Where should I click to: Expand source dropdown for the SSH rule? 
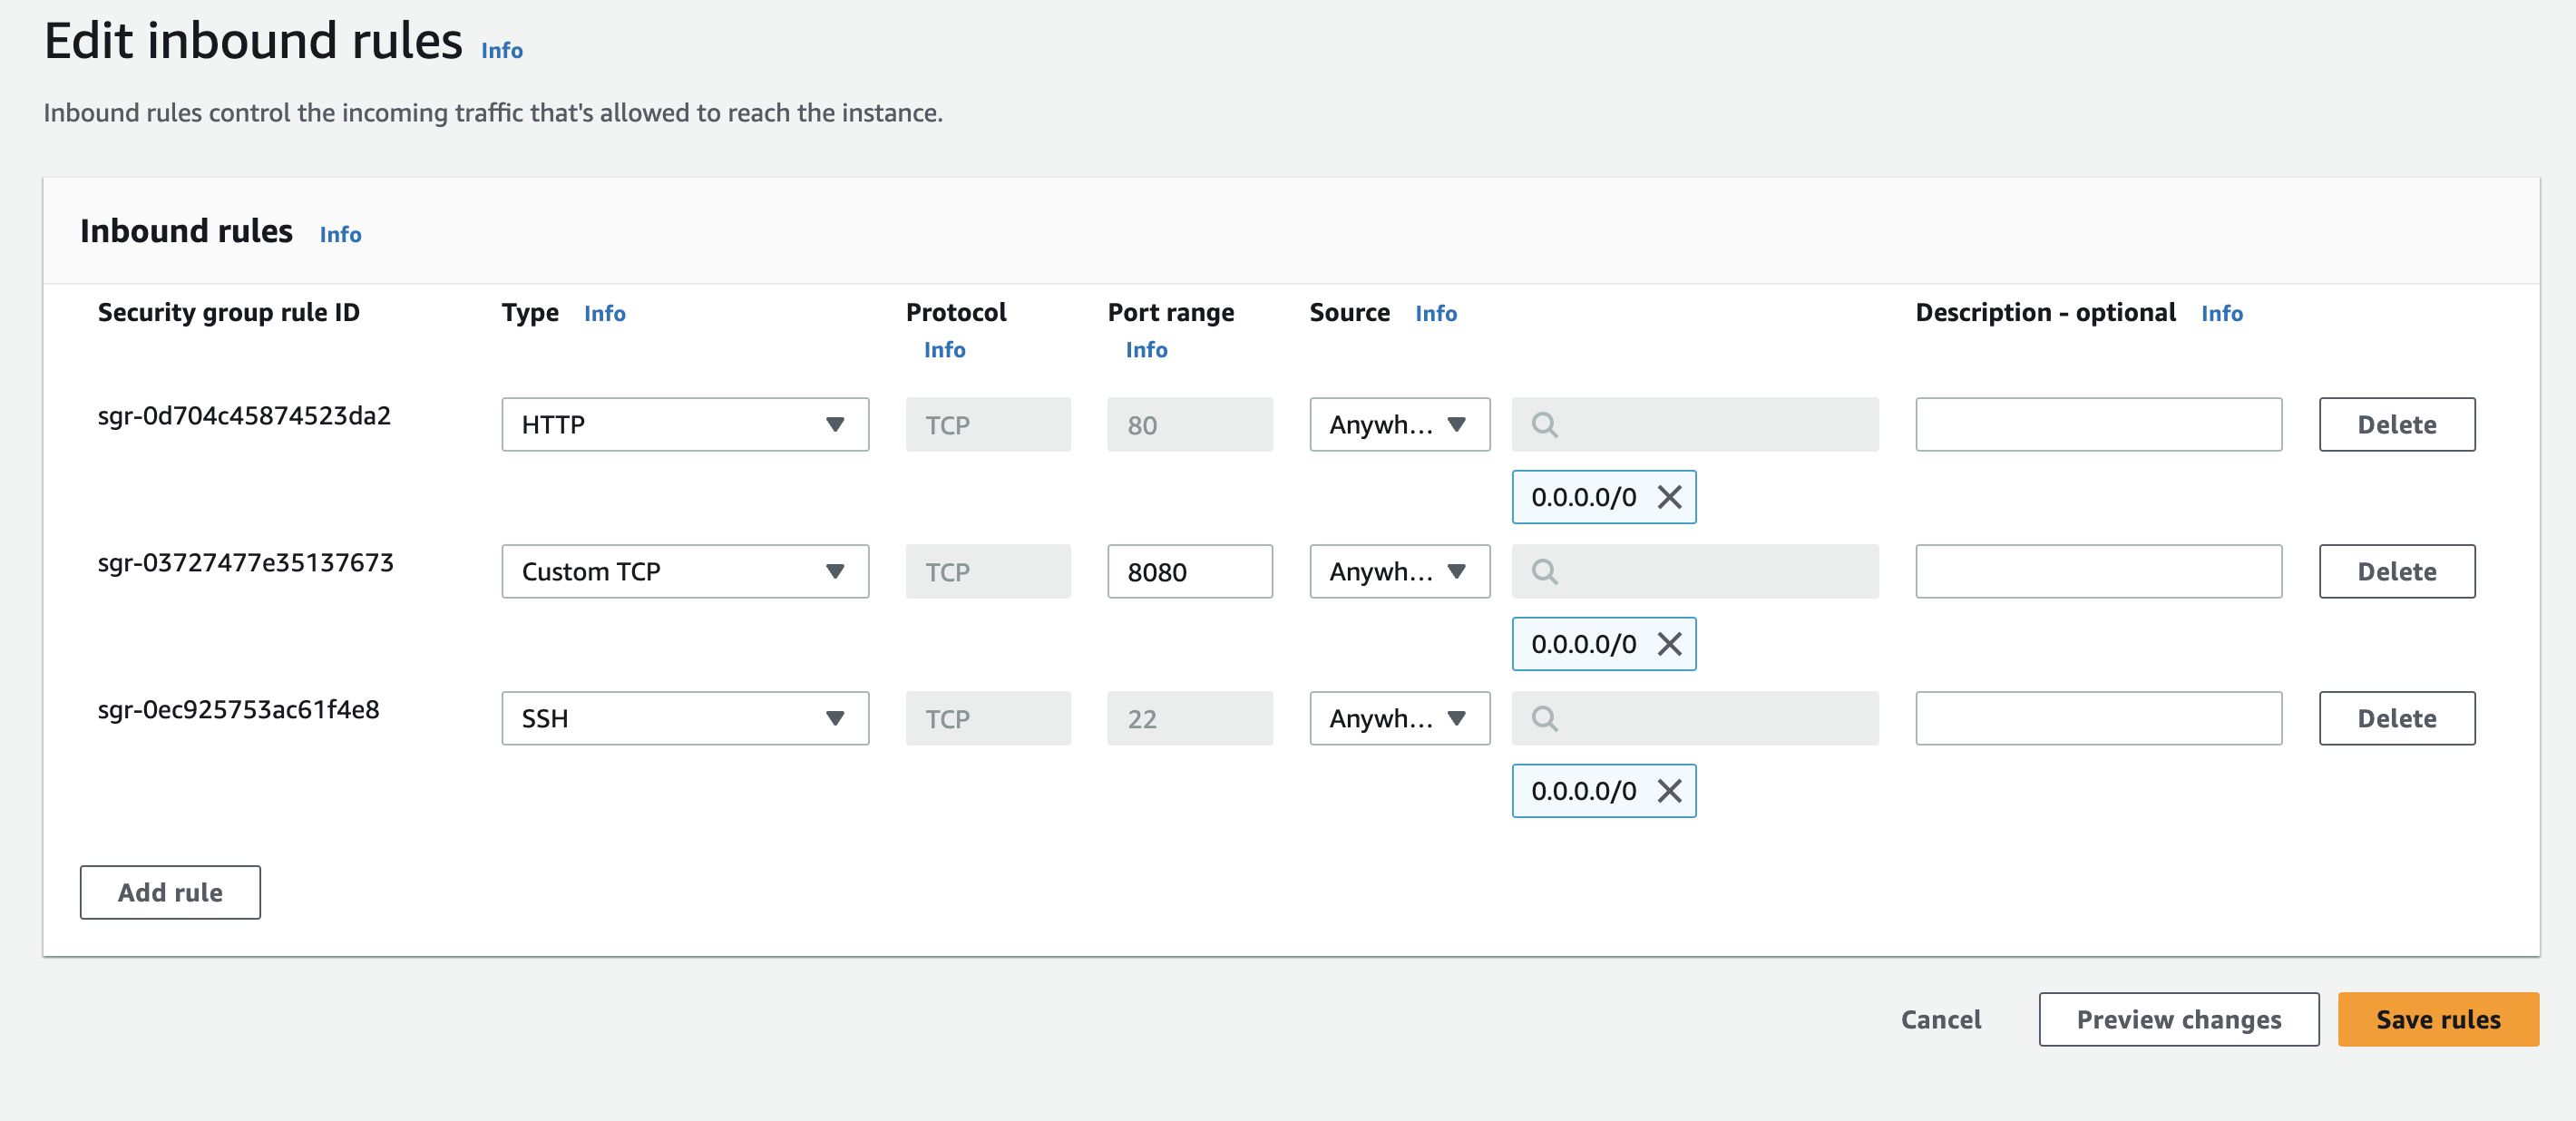[x=1398, y=719]
